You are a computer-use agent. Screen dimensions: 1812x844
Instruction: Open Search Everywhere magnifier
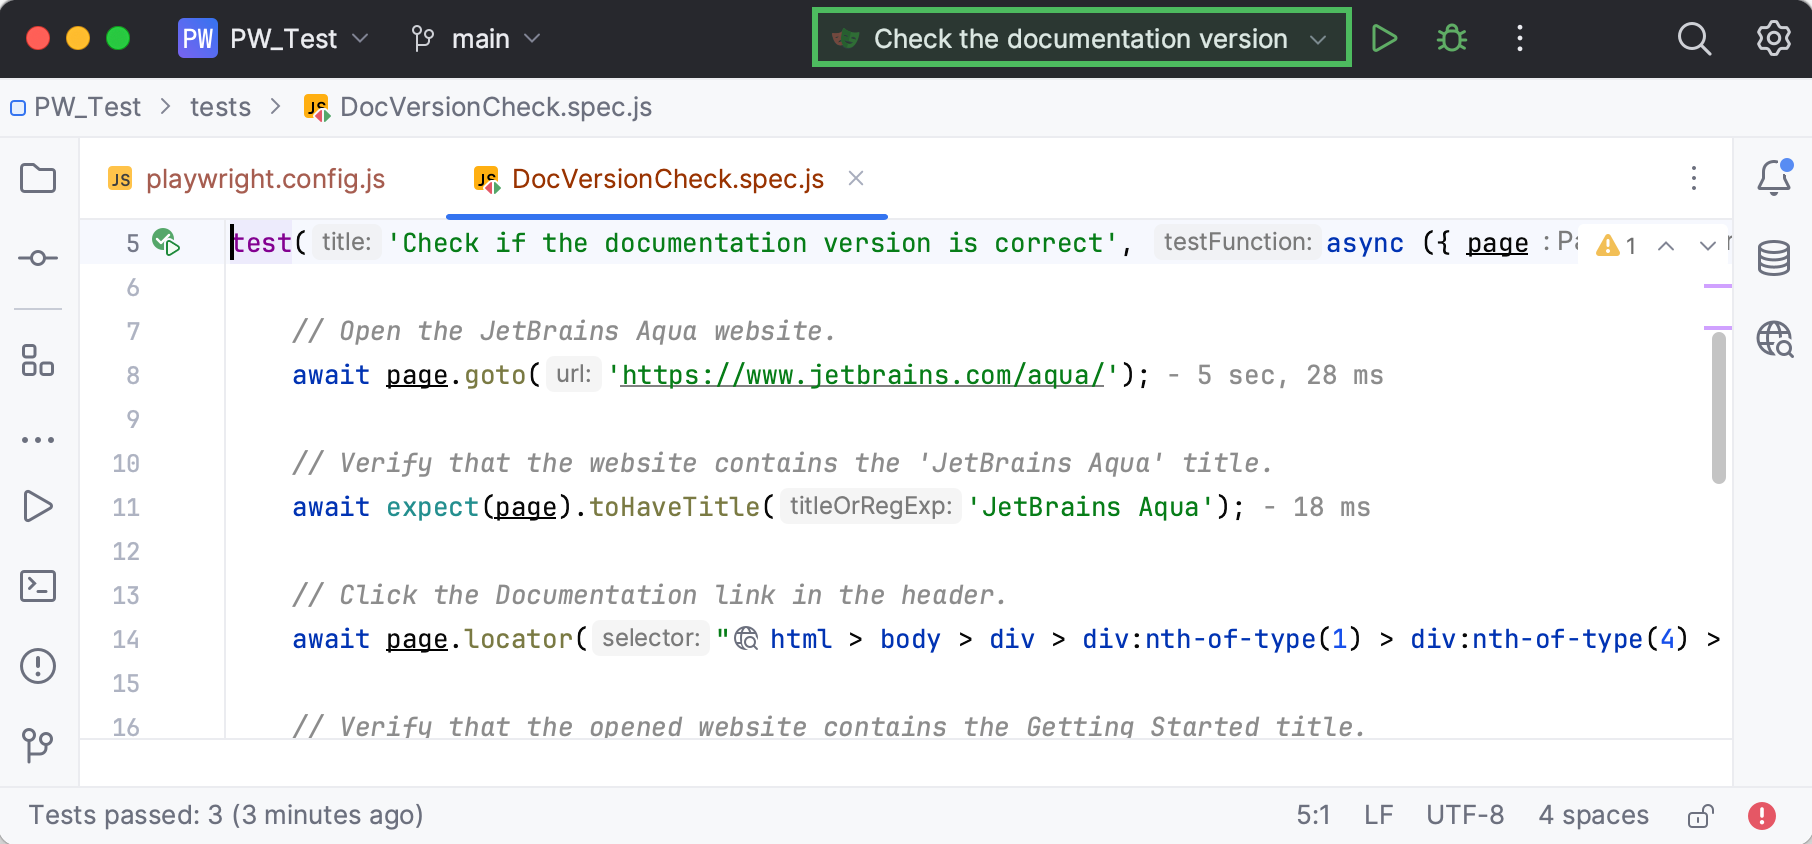click(1694, 38)
